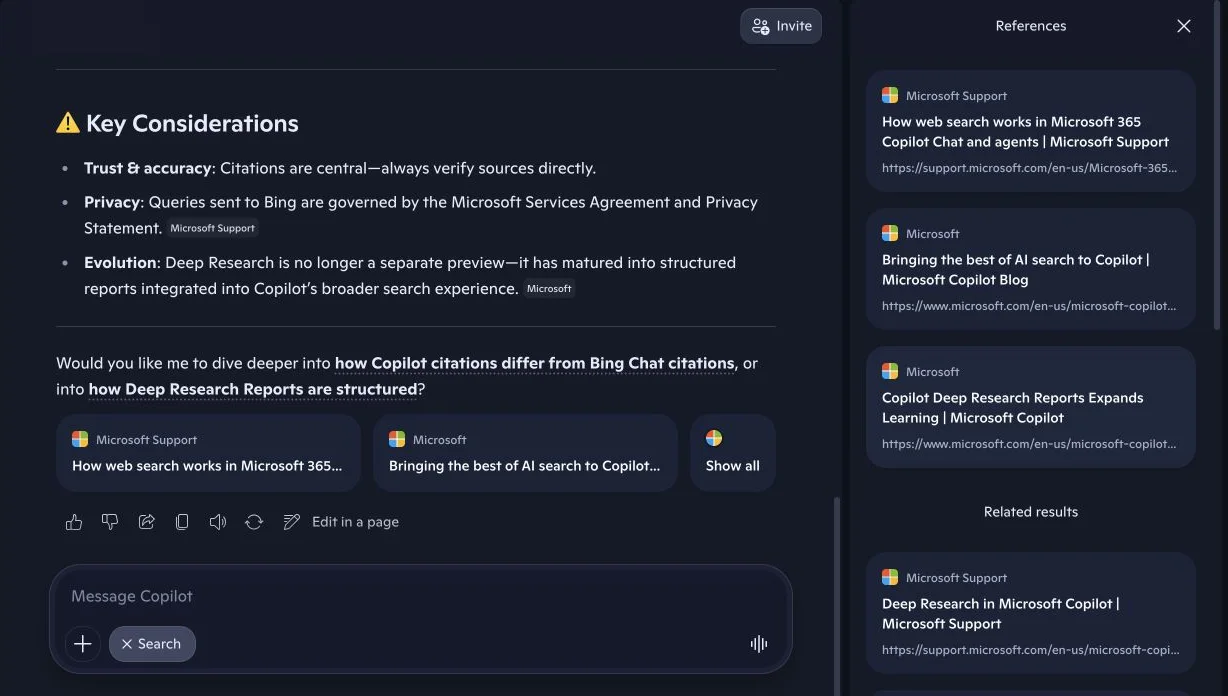The image size is (1228, 696).
Task: Share the response via share icon
Action: point(146,522)
